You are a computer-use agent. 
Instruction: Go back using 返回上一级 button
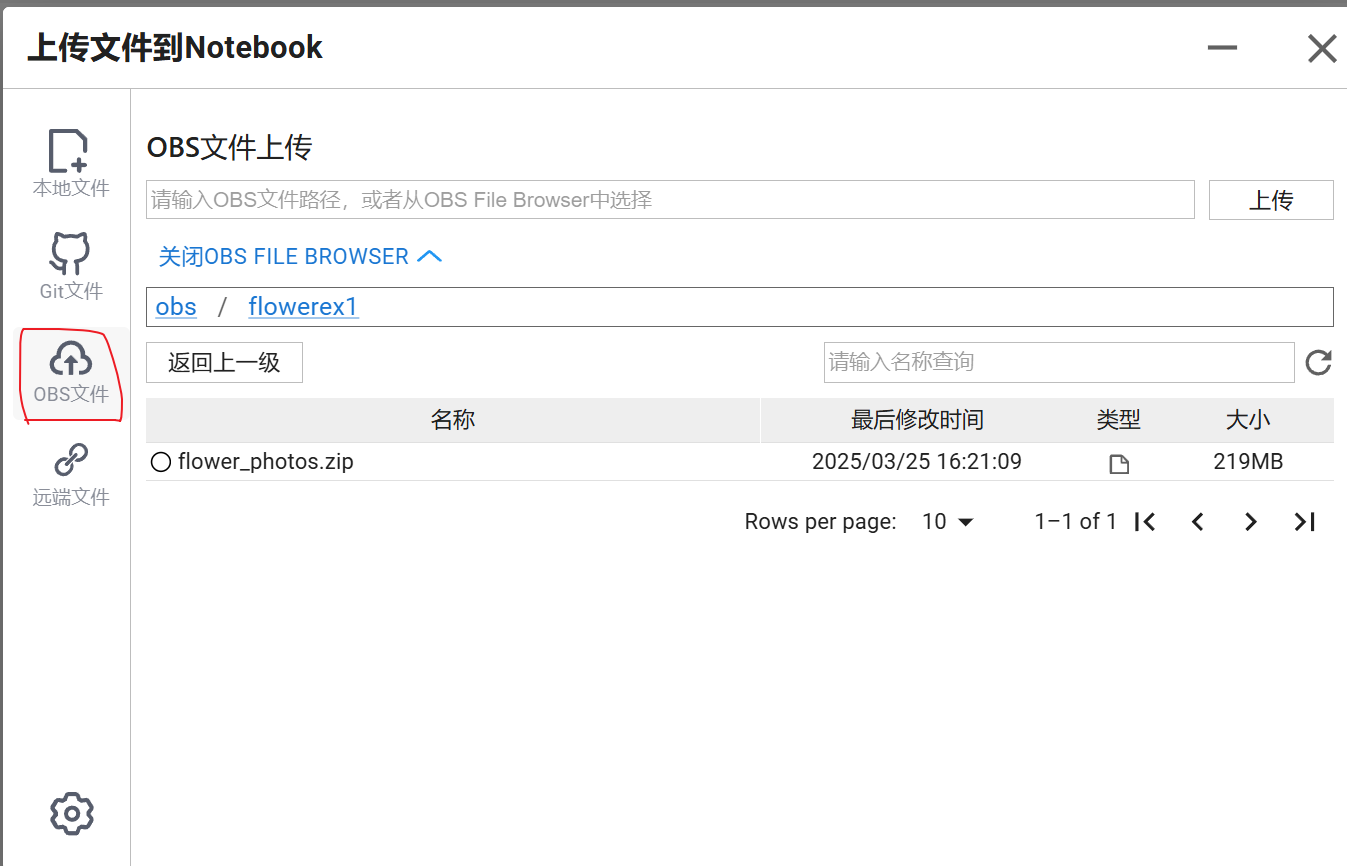tap(224, 362)
